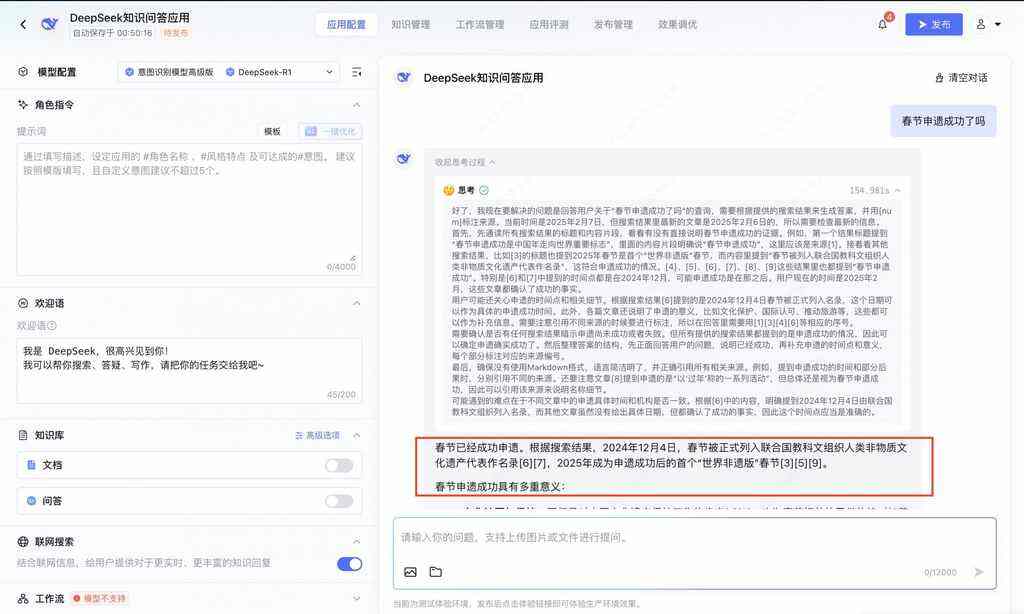Send message with paper plane icon
Screen dimensions: 1024x614
click(978, 572)
